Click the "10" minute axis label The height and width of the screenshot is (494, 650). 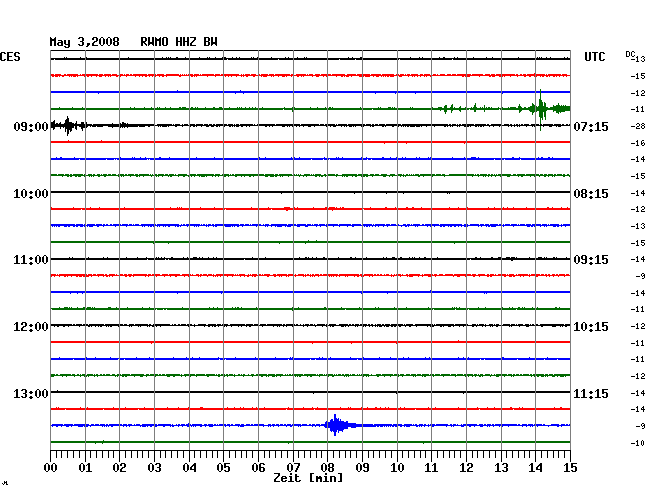[397, 467]
